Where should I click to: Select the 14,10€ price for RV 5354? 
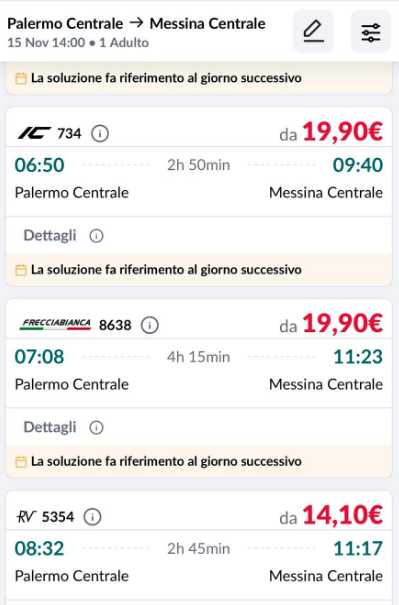(x=342, y=515)
